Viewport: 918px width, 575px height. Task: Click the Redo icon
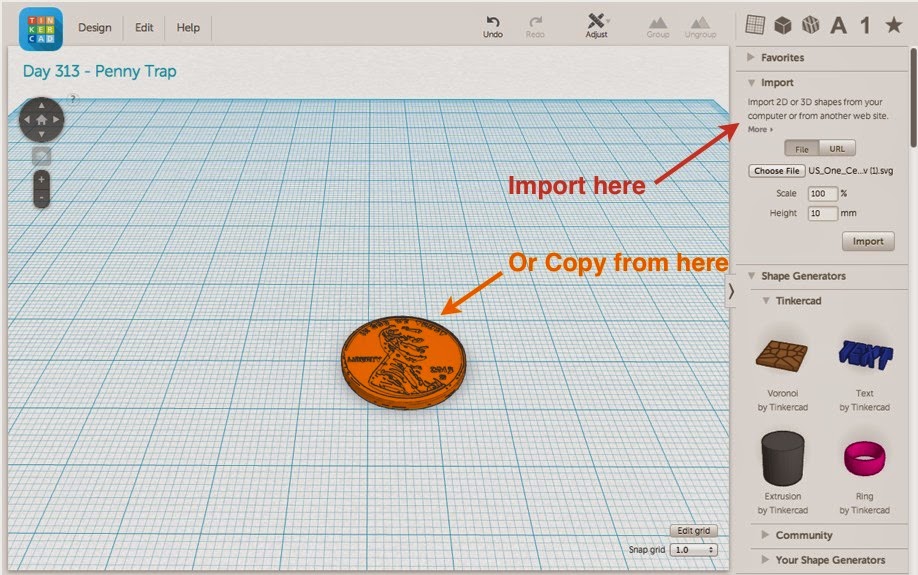point(535,27)
